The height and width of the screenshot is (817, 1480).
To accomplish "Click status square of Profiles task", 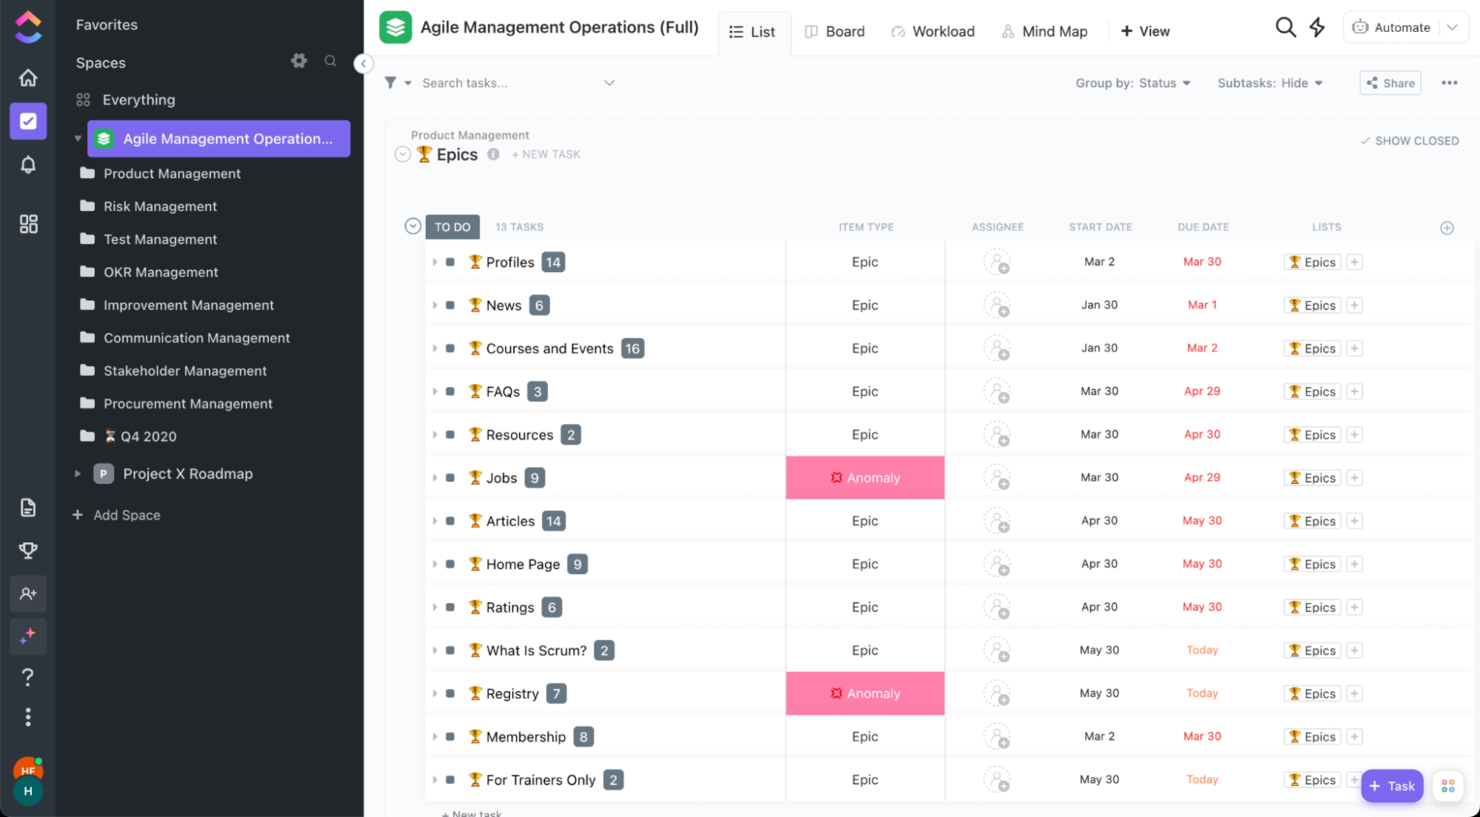I will click(450, 262).
